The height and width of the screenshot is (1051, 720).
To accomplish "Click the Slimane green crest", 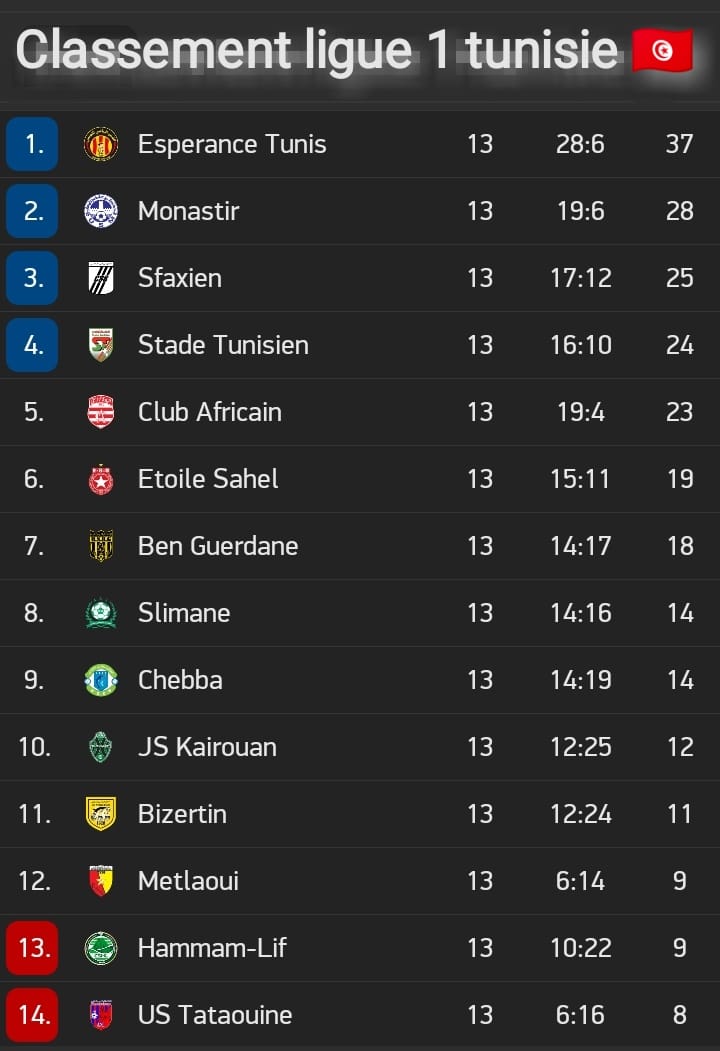I will point(101,613).
